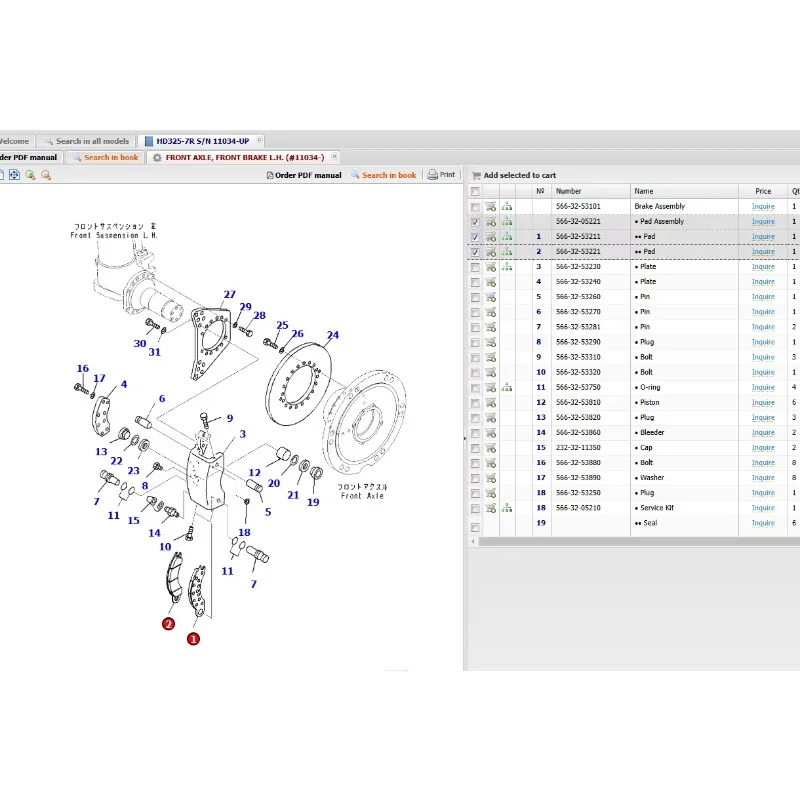Open structure tree icon for part 566-32-53230
Screen dimensions: 800x800
click(507, 267)
